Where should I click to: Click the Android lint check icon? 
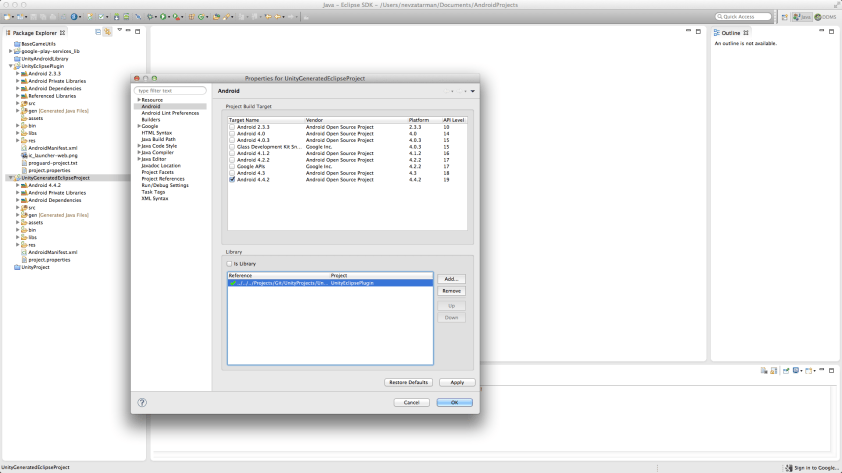pyautogui.click(x=101, y=17)
